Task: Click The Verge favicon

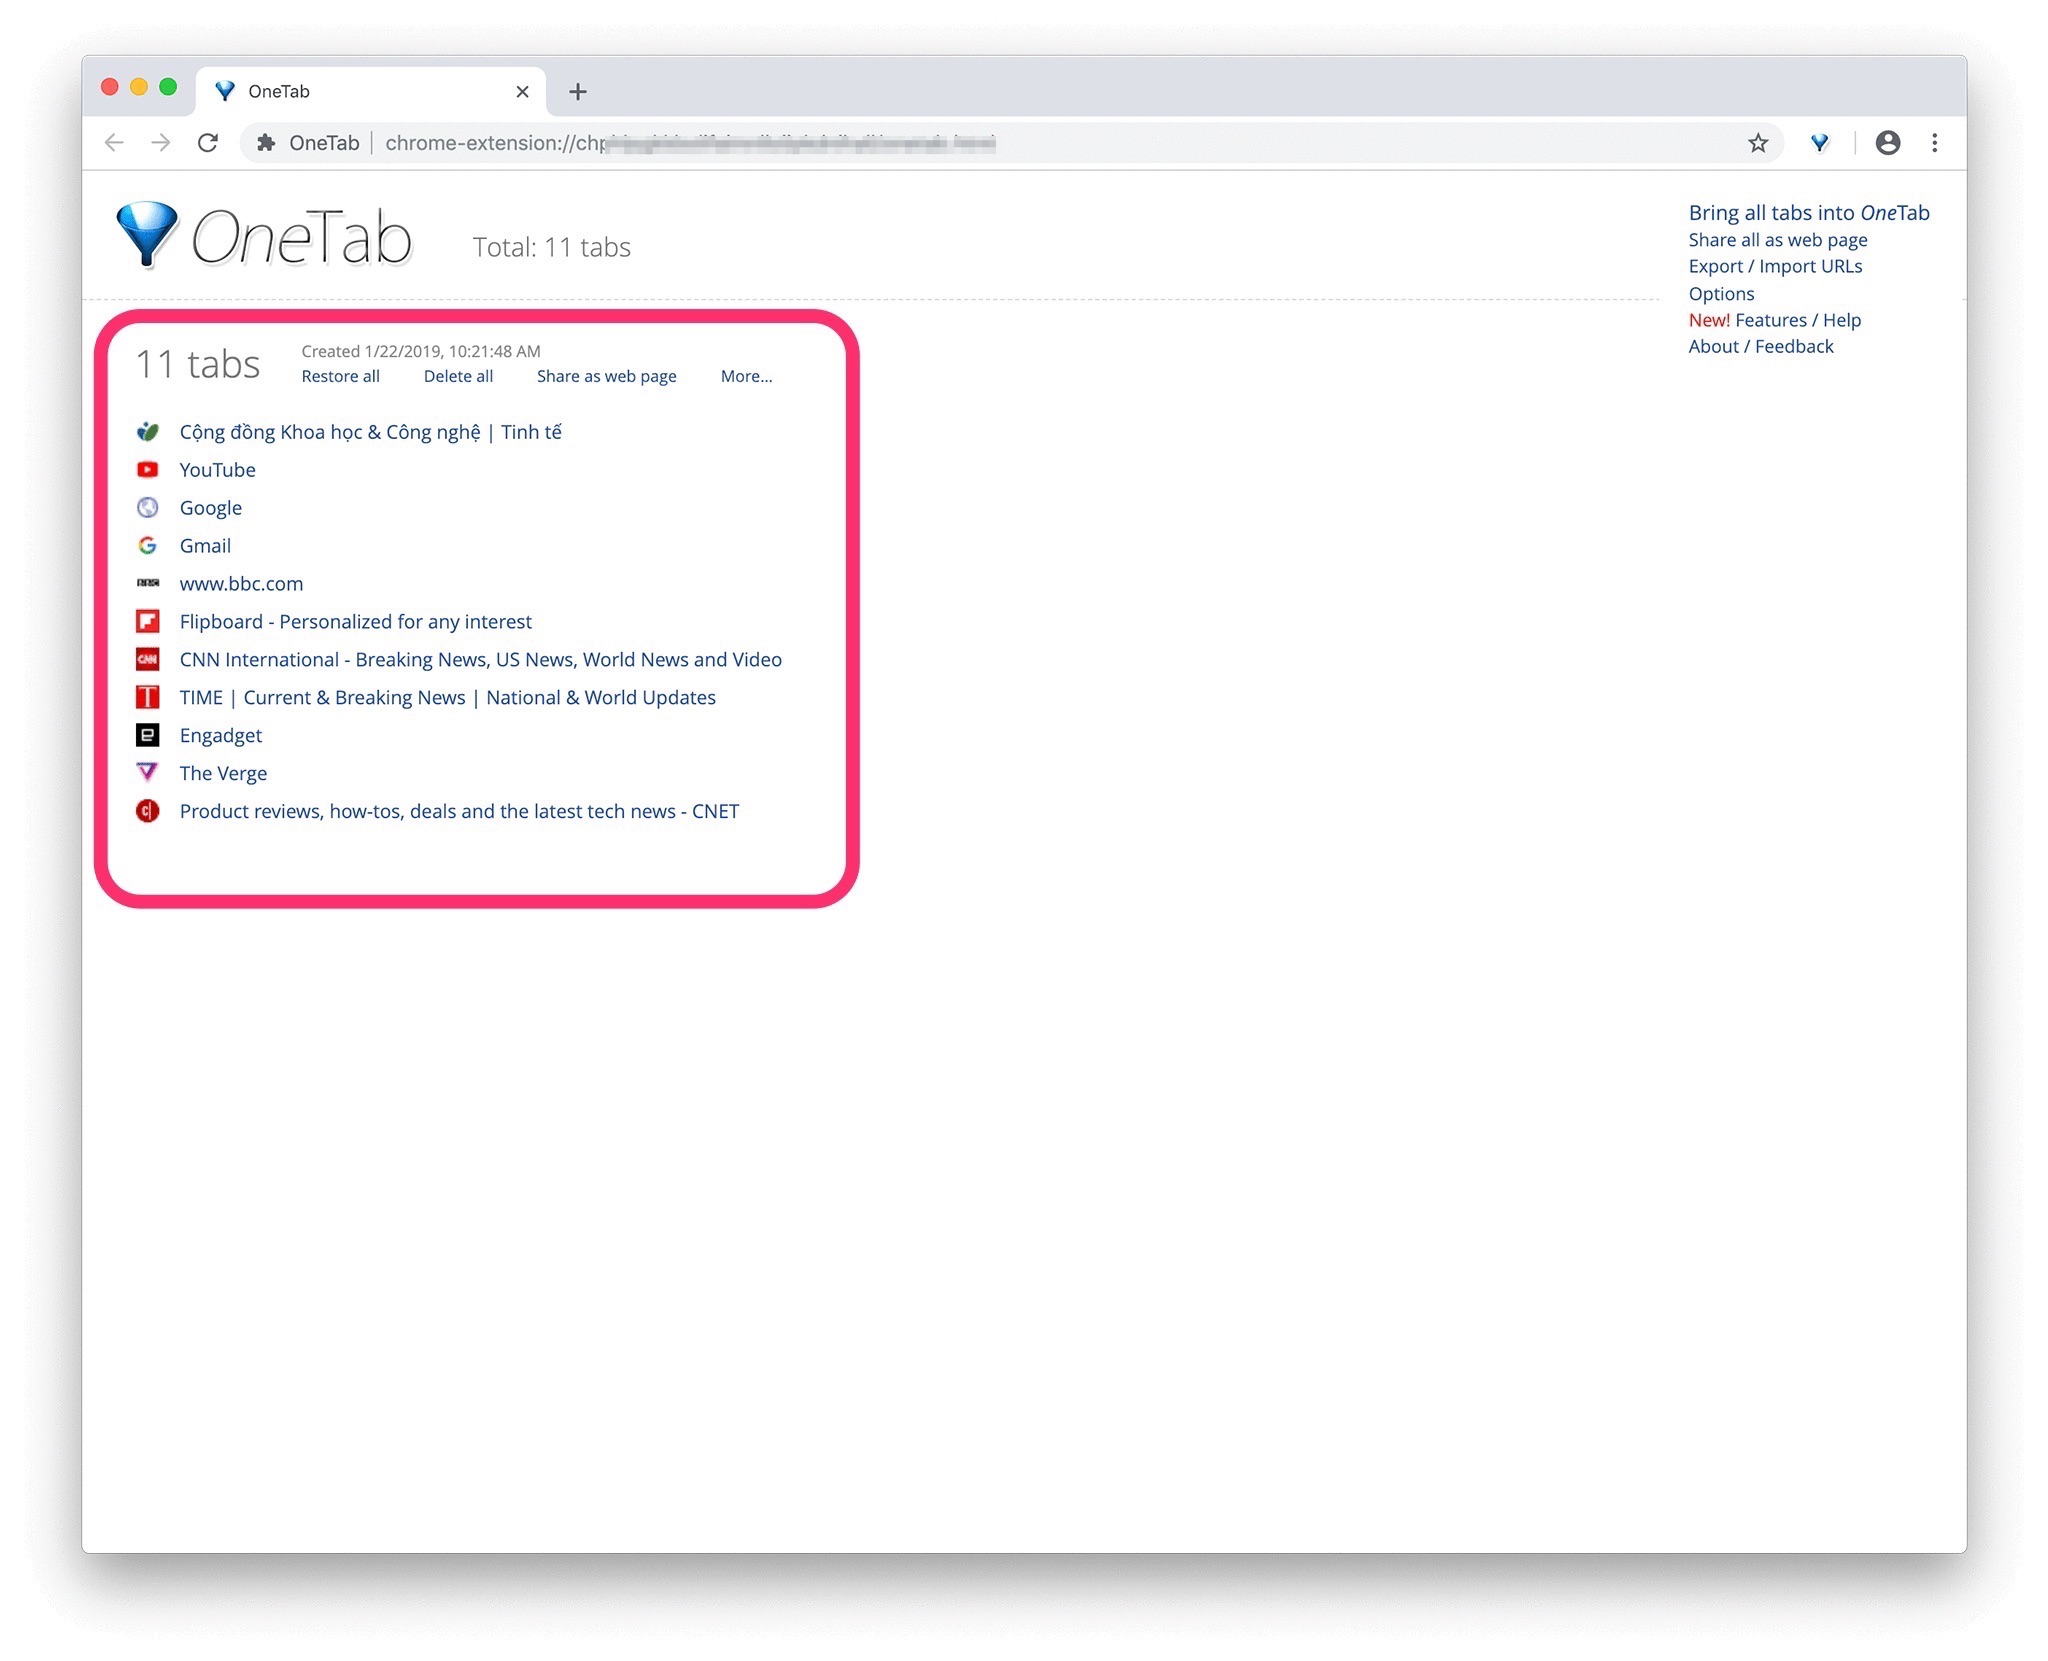Action: point(148,772)
